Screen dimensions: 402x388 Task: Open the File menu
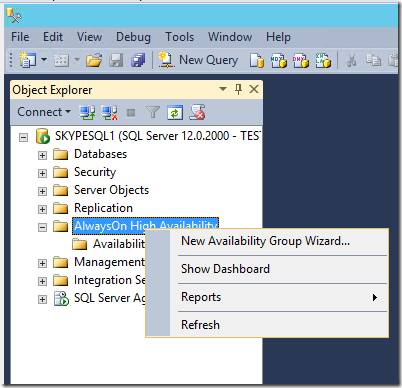click(x=20, y=37)
